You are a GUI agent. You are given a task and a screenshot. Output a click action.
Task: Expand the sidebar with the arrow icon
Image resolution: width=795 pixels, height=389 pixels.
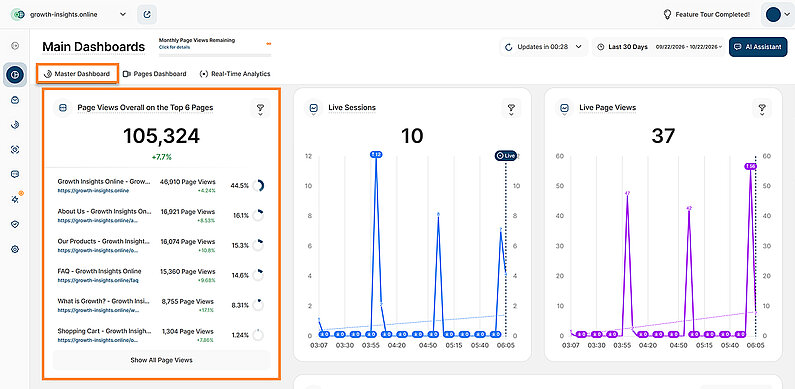point(15,46)
